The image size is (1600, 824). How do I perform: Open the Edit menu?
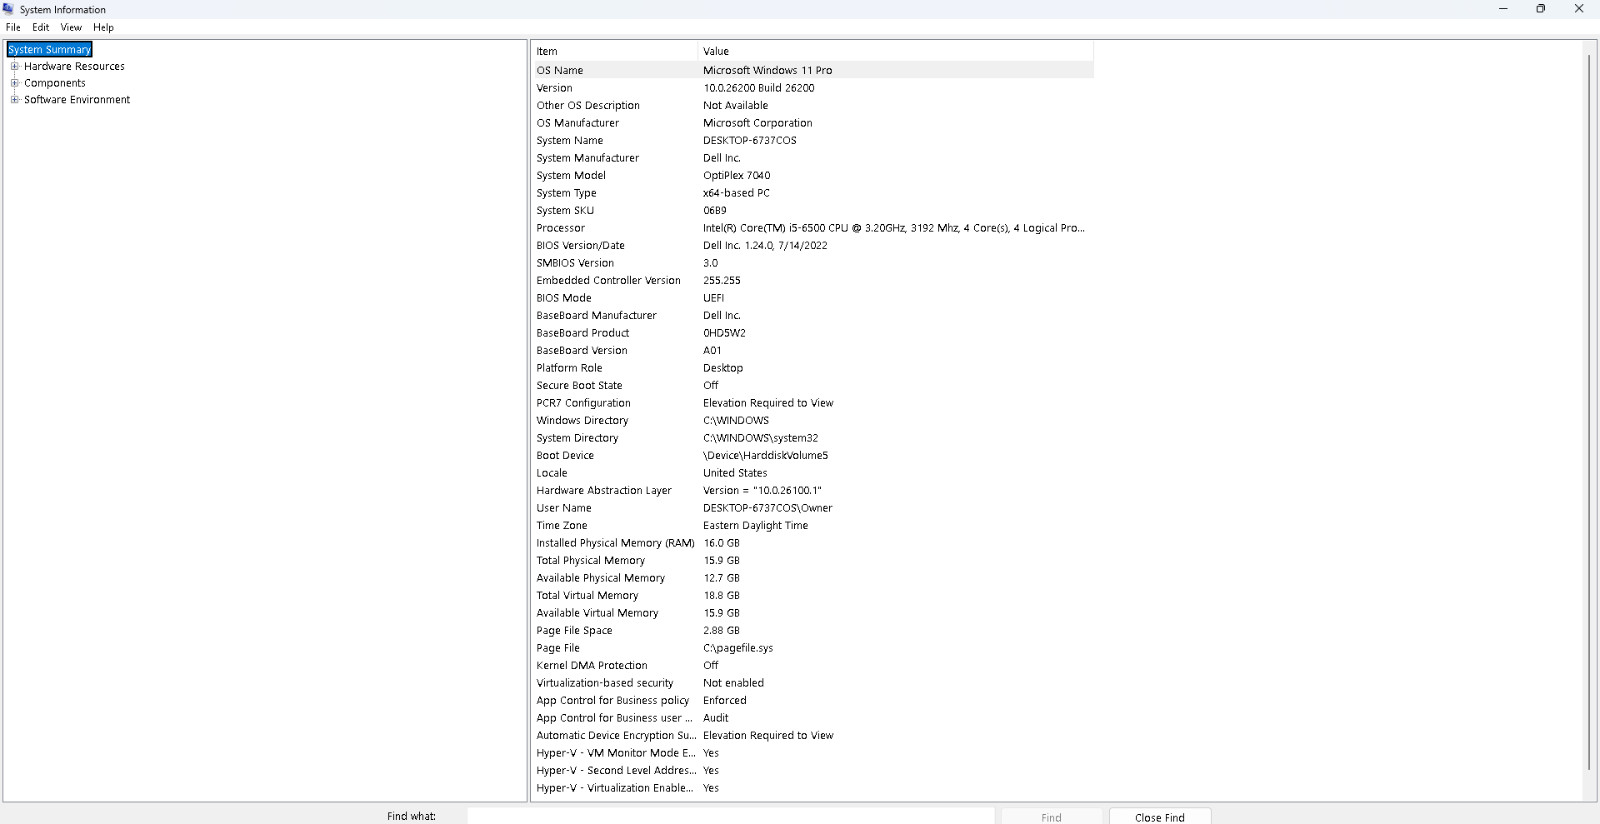pyautogui.click(x=41, y=27)
